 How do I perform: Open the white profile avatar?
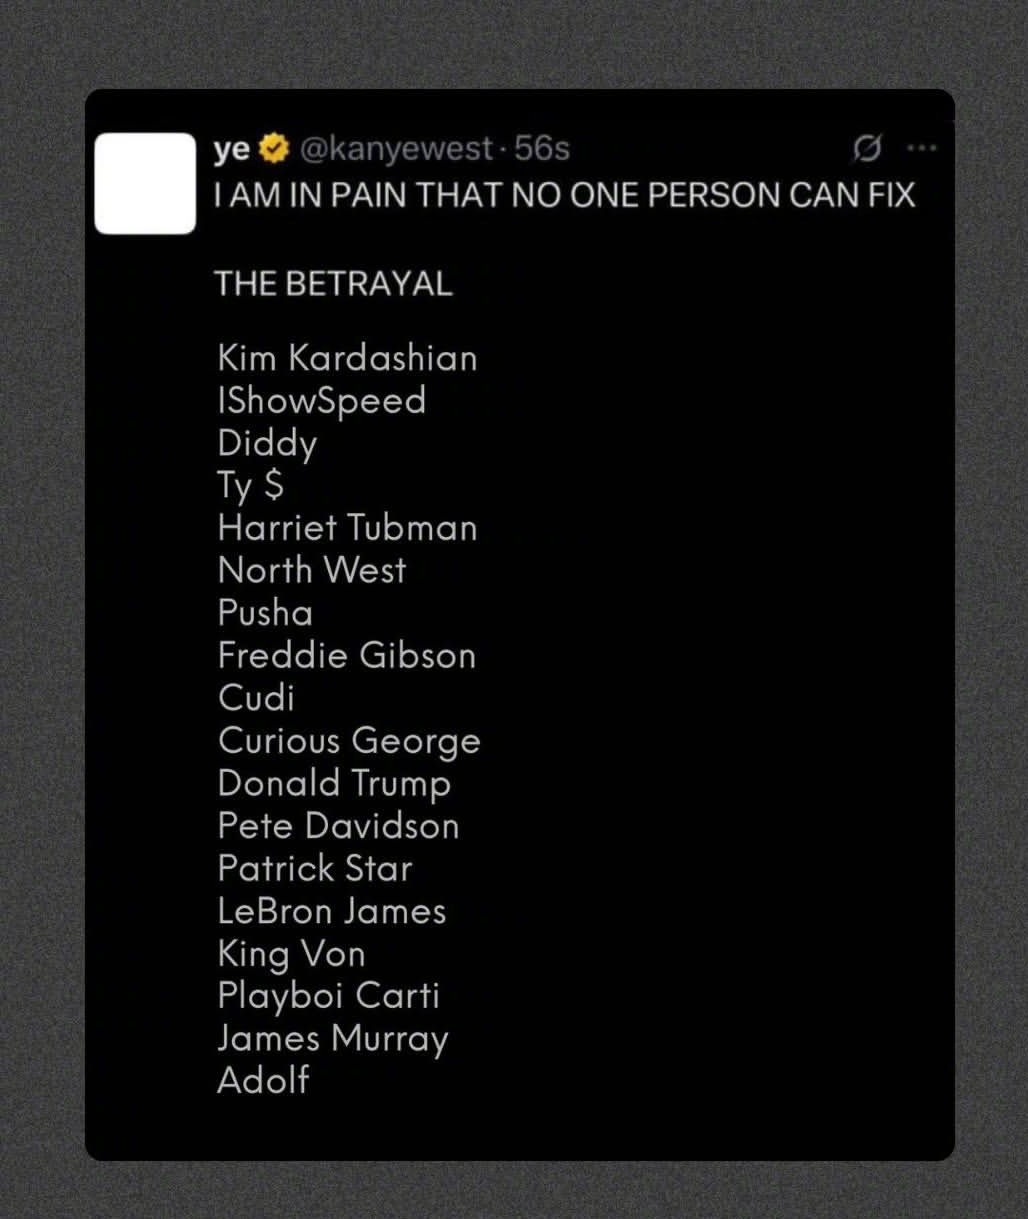(145, 183)
